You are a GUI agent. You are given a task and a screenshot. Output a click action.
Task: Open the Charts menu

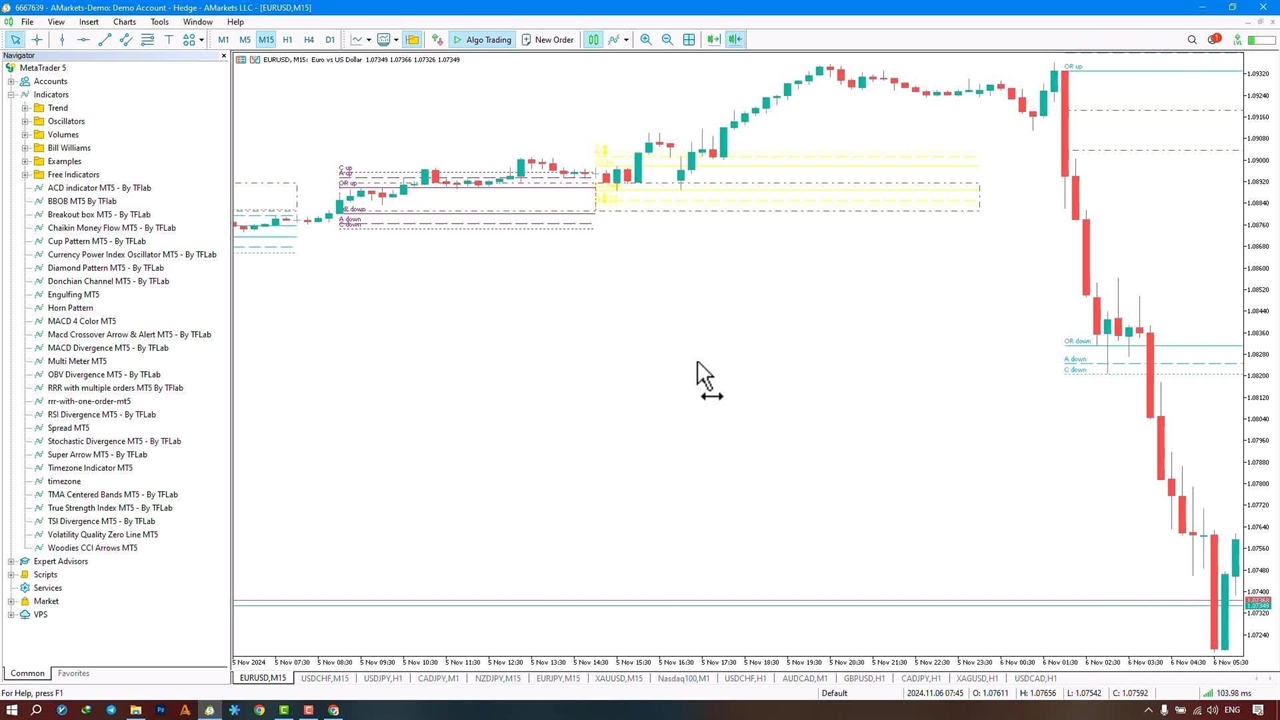pyautogui.click(x=124, y=22)
